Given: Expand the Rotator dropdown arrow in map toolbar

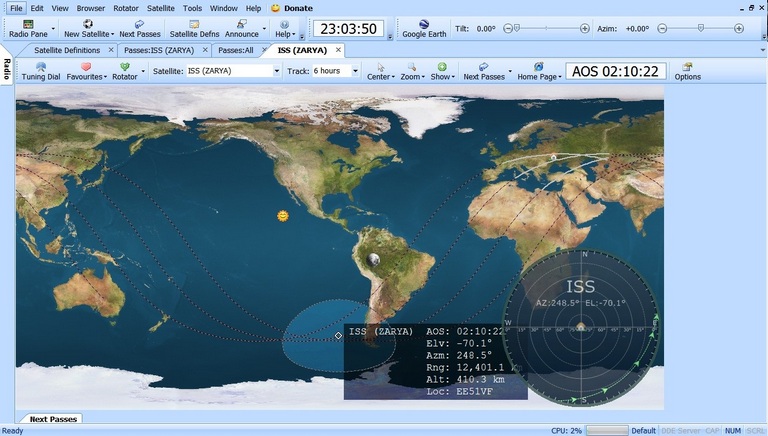Looking at the screenshot, I should click(x=143, y=72).
